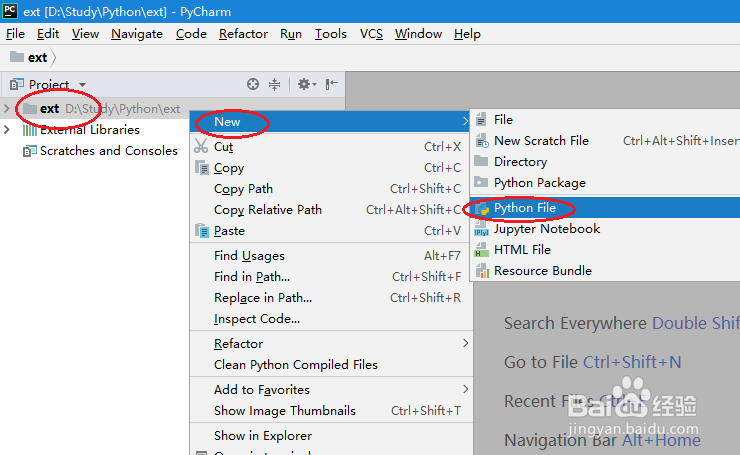
Task: Click the ext folder icon in breadcrumb bar
Action: pyautogui.click(x=17, y=57)
